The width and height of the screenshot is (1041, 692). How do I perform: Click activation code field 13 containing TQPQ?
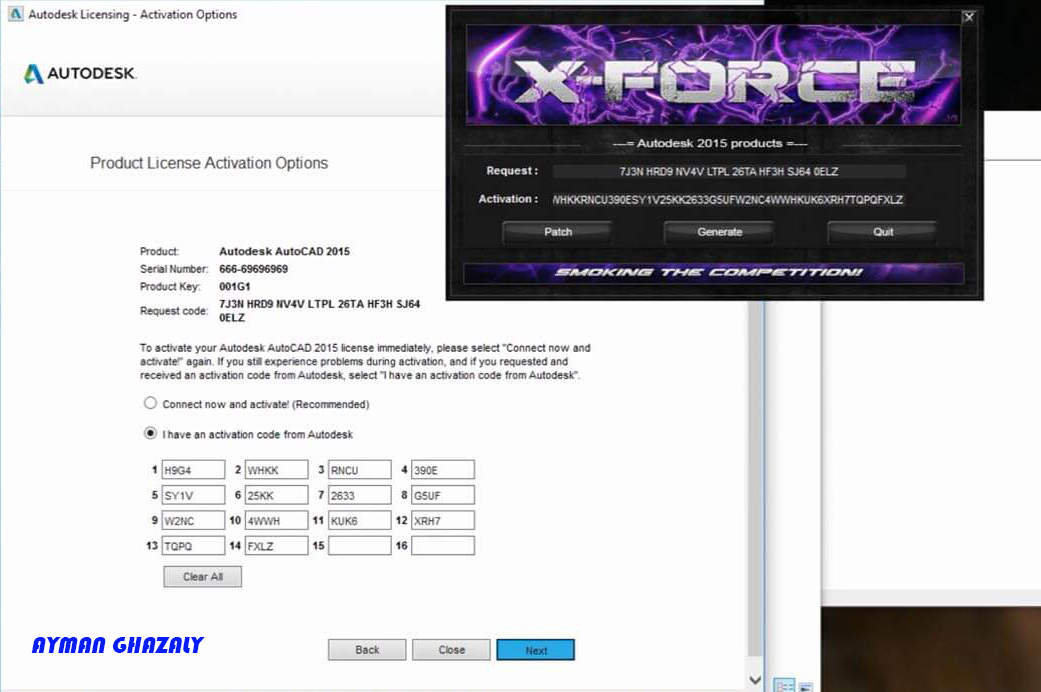tap(193, 545)
